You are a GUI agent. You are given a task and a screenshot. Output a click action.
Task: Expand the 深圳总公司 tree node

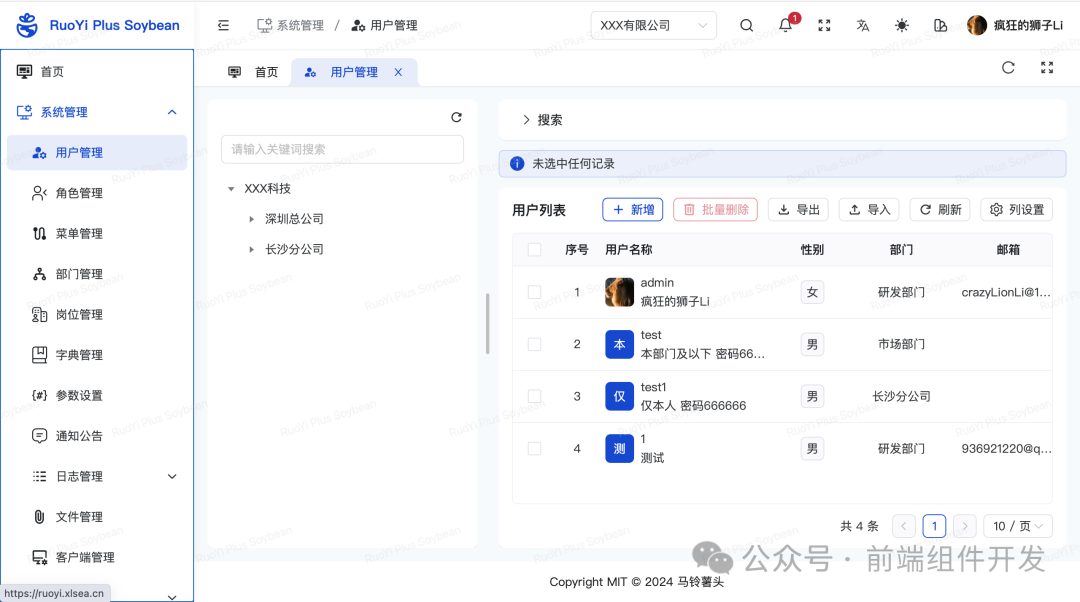pyautogui.click(x=251, y=218)
